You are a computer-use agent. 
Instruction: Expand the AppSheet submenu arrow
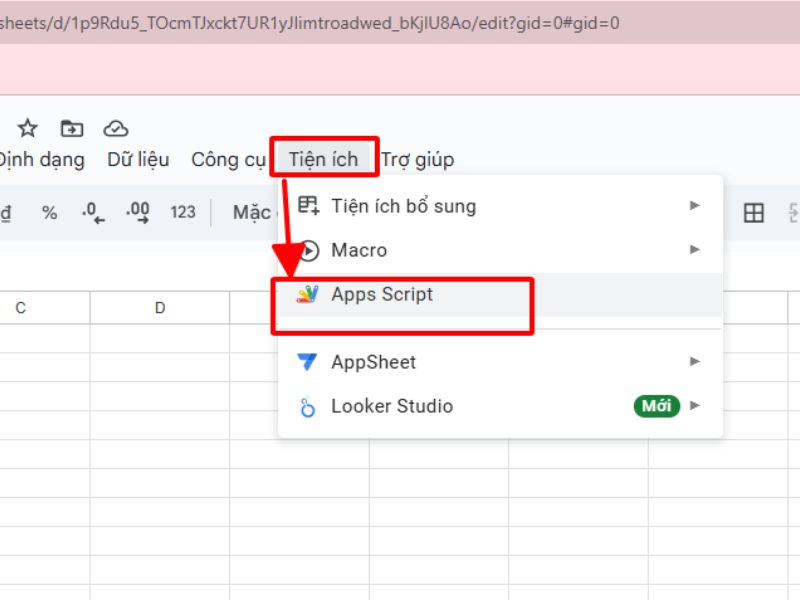(x=694, y=362)
